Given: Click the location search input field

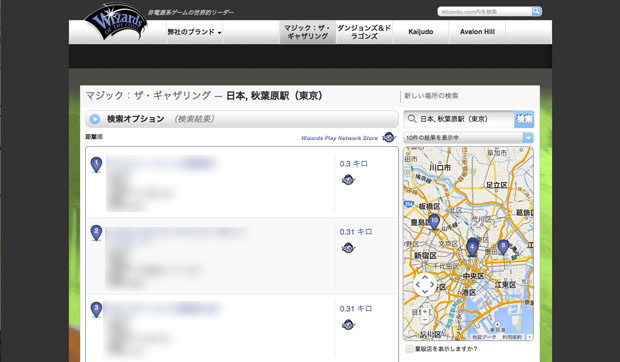Looking at the screenshot, I should [459, 119].
